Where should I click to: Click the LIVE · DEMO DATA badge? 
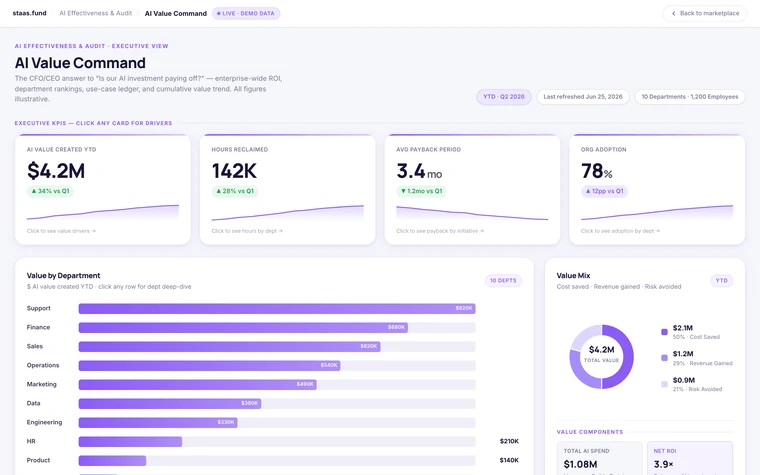246,14
